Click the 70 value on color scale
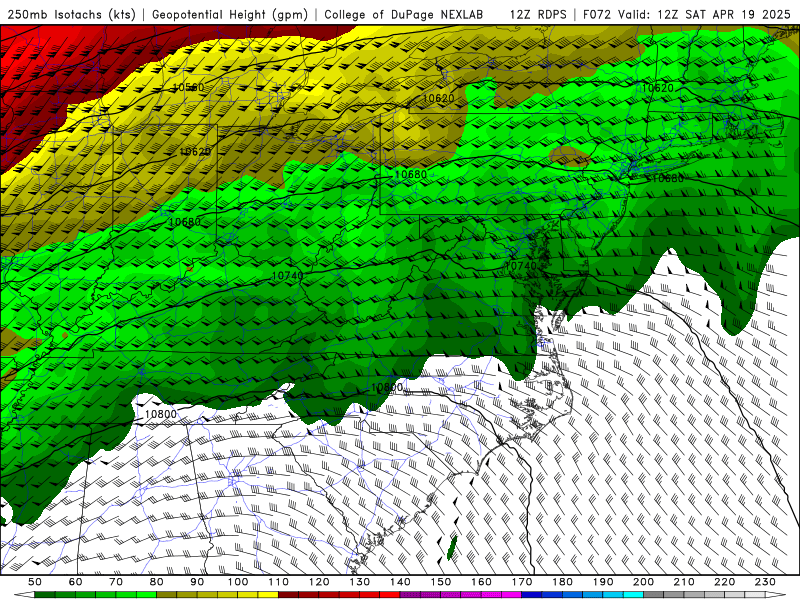The image size is (800, 600). coord(116,582)
